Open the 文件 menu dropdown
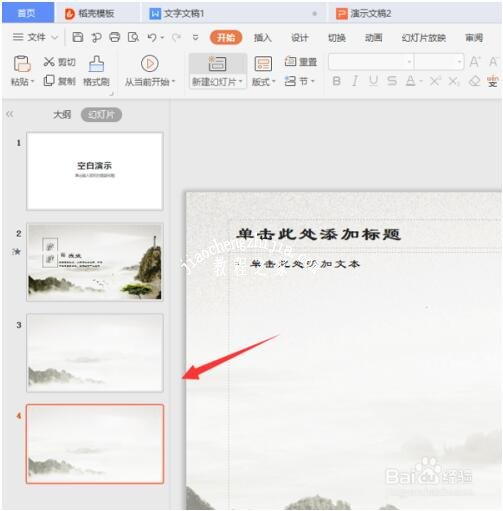The height and width of the screenshot is (511, 503). (35, 37)
